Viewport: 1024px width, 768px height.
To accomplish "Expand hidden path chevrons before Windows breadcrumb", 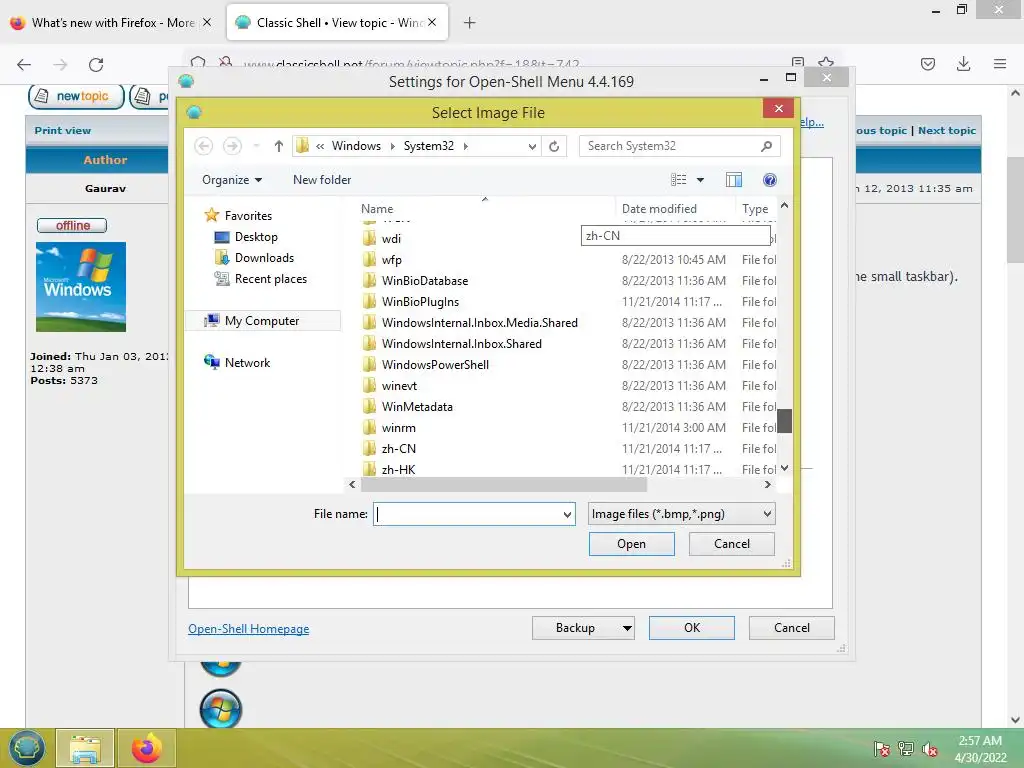I will (x=320, y=146).
